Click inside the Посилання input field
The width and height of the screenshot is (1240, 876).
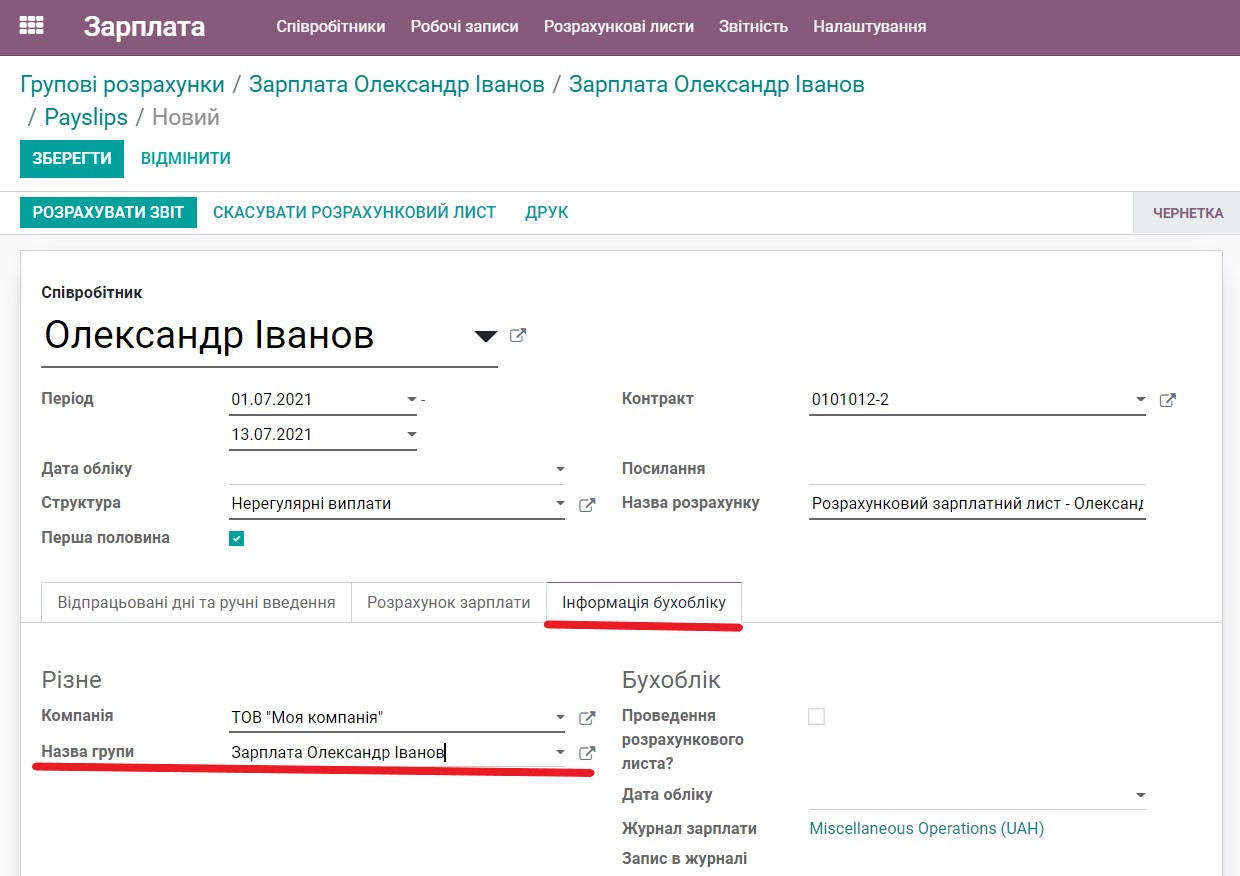click(977, 470)
